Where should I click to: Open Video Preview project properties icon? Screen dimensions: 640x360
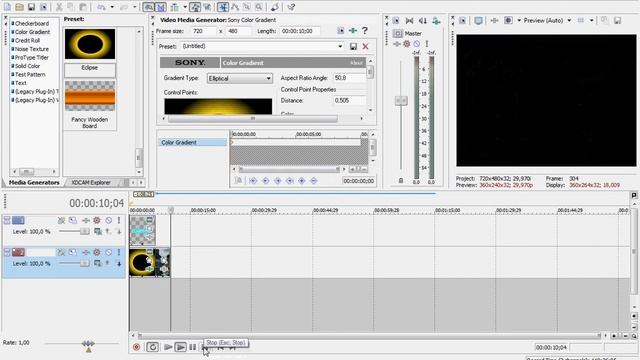click(462, 20)
